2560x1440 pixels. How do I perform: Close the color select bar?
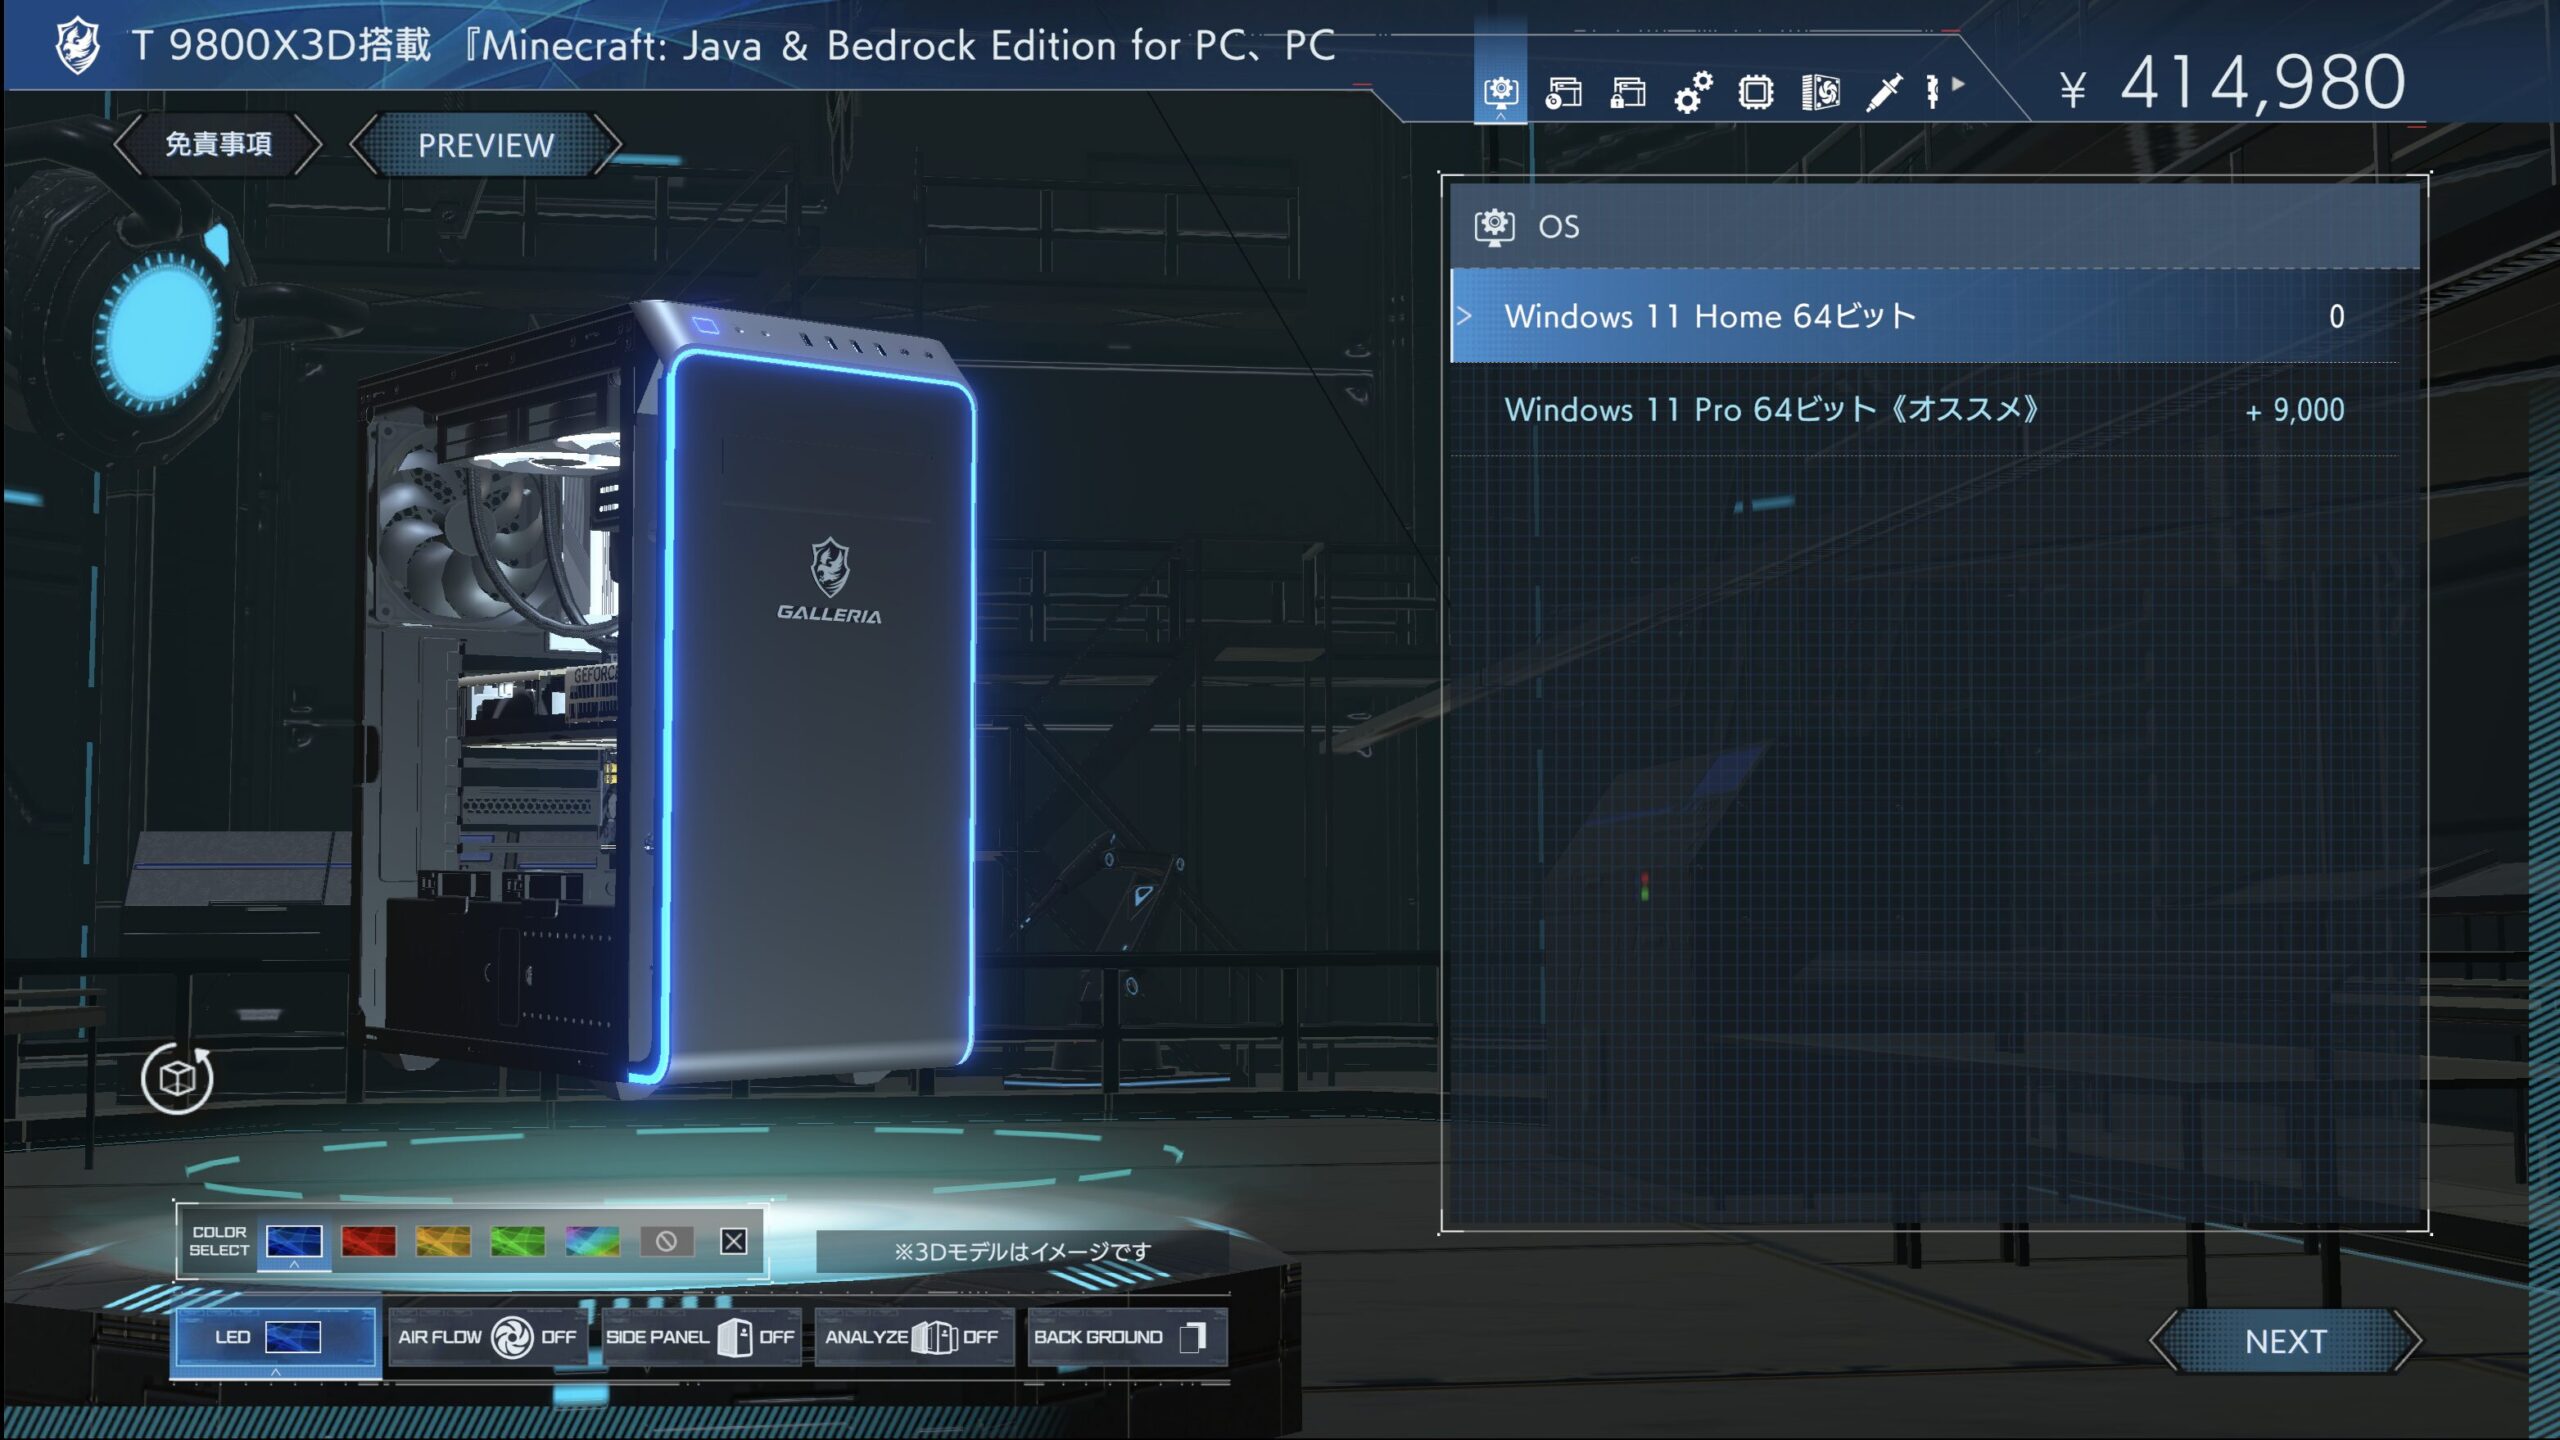[733, 1241]
